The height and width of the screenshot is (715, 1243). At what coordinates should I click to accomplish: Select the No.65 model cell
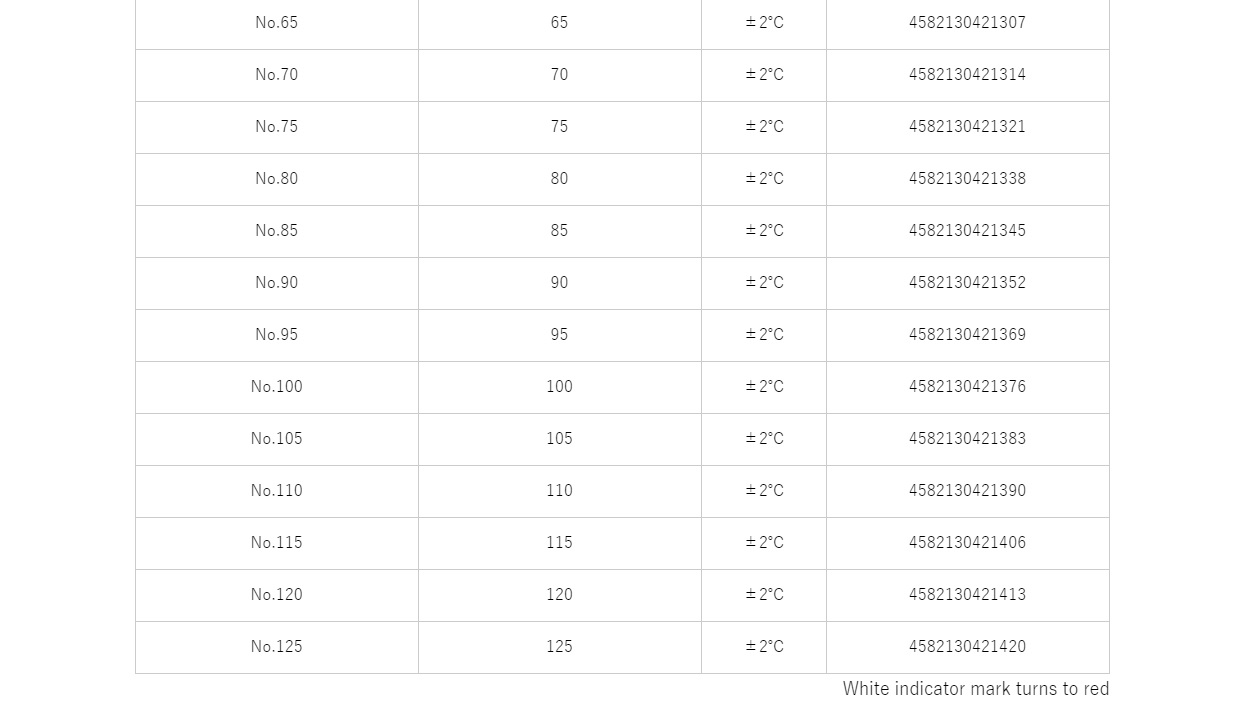[277, 22]
